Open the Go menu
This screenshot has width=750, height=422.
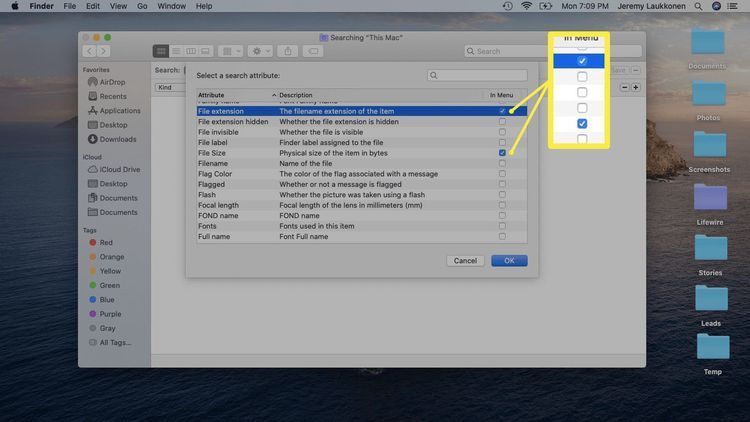pos(140,6)
